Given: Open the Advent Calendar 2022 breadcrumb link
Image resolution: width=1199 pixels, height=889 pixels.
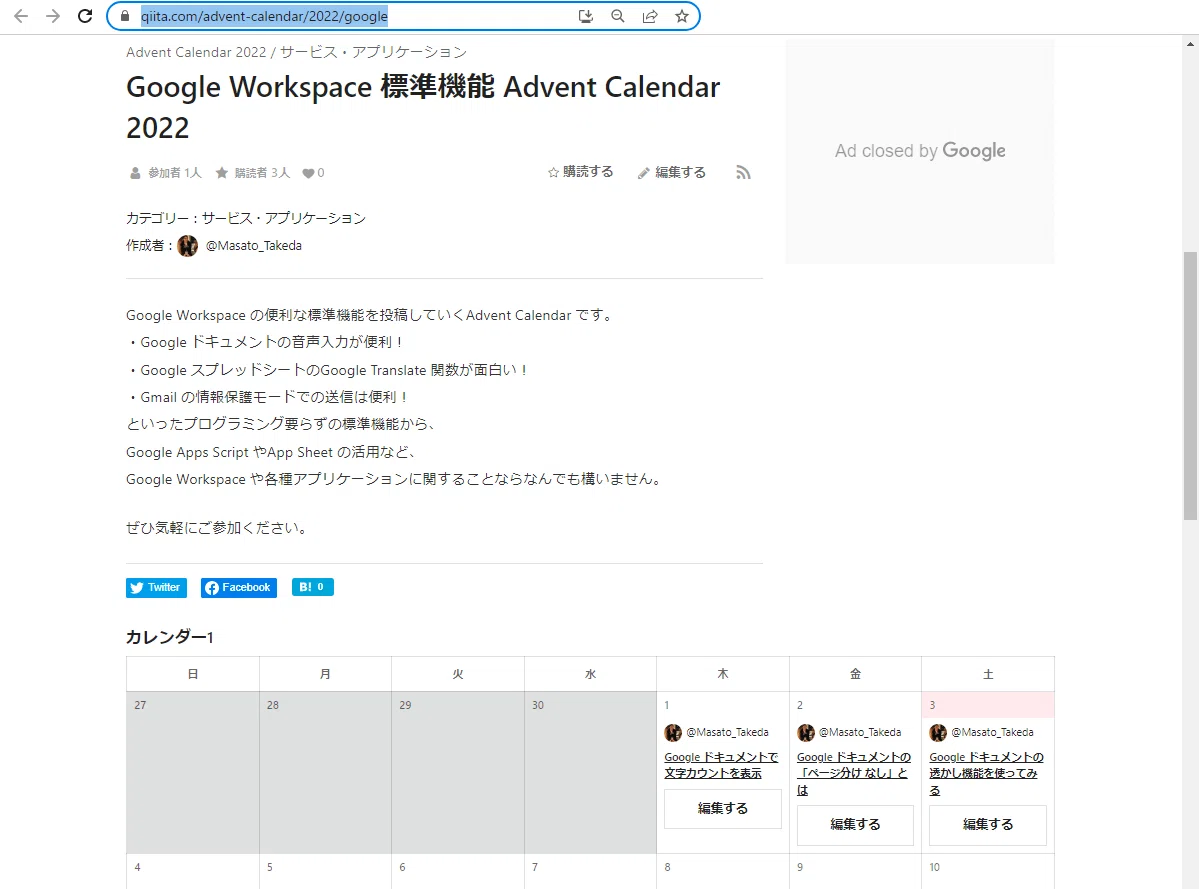Looking at the screenshot, I should 197,52.
